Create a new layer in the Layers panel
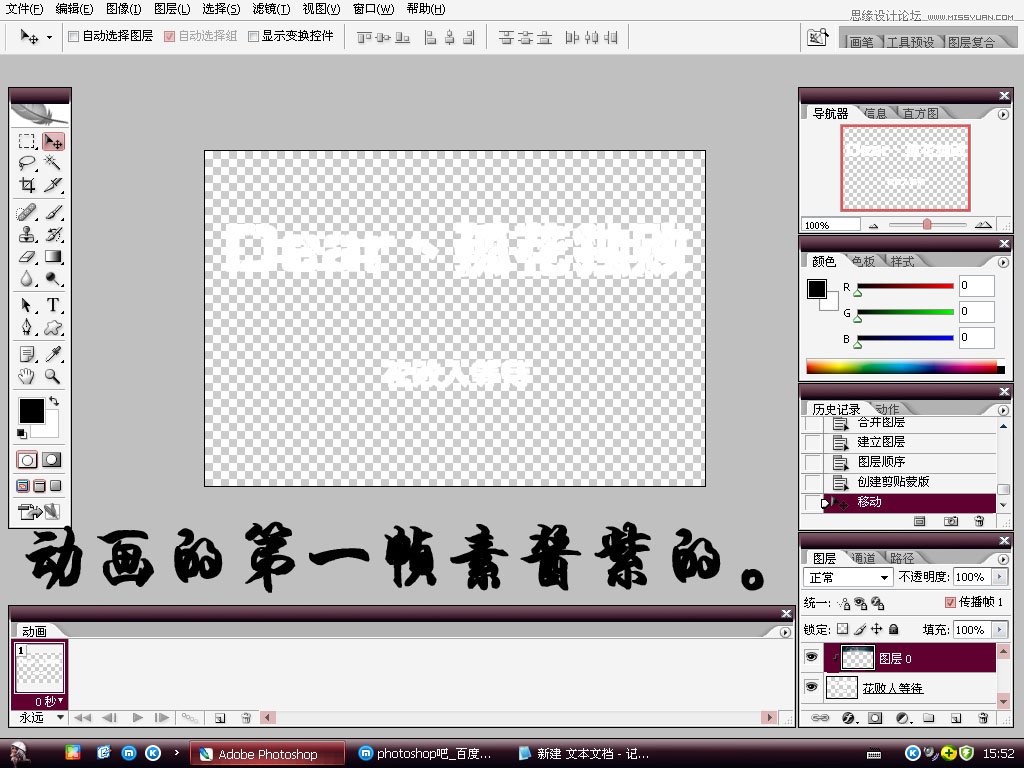1024x768 pixels. tap(955, 718)
